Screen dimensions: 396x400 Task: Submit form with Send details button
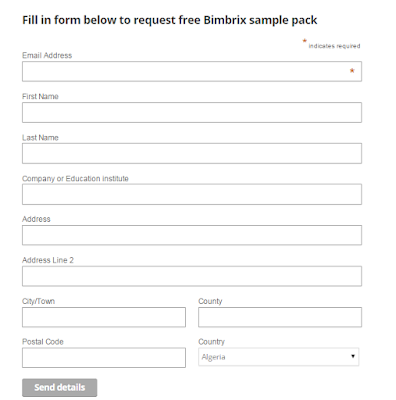pyautogui.click(x=60, y=388)
